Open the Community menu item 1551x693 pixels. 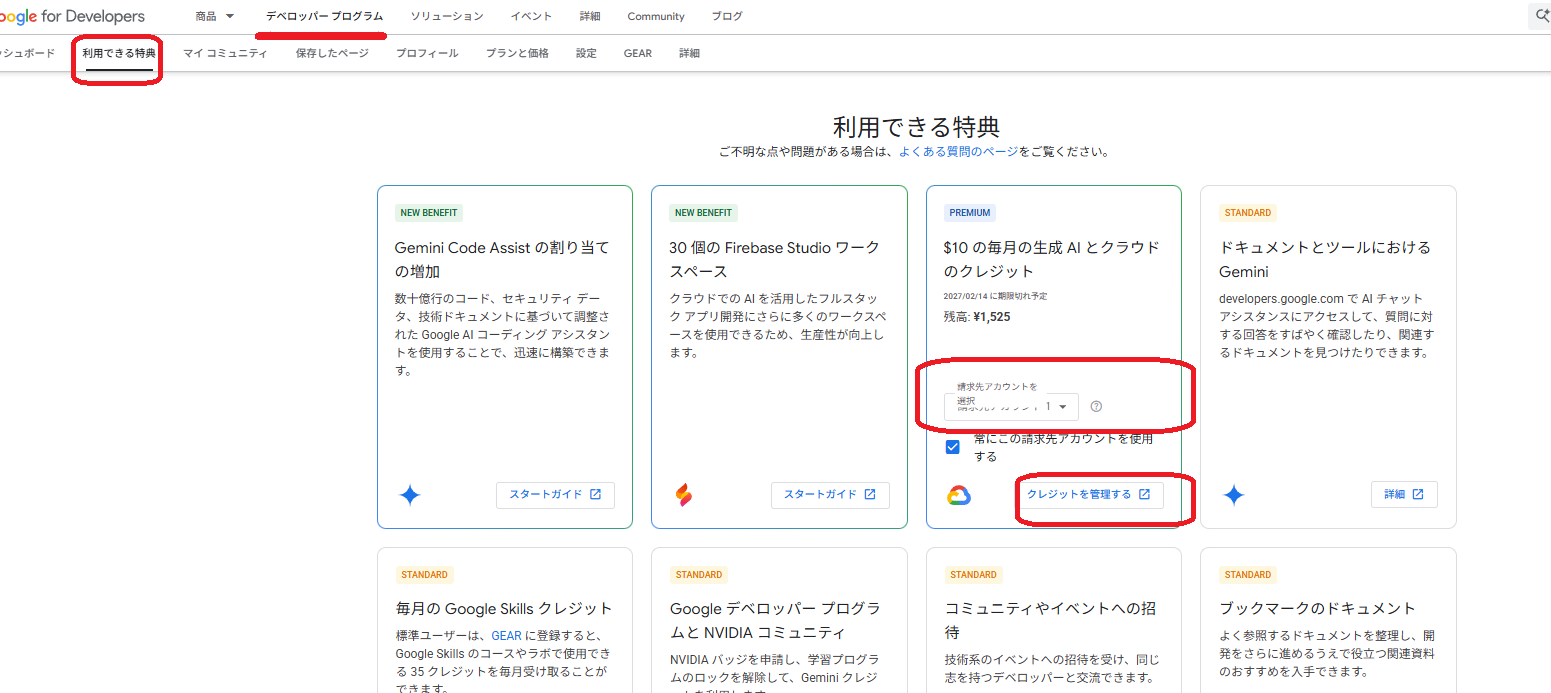point(655,15)
